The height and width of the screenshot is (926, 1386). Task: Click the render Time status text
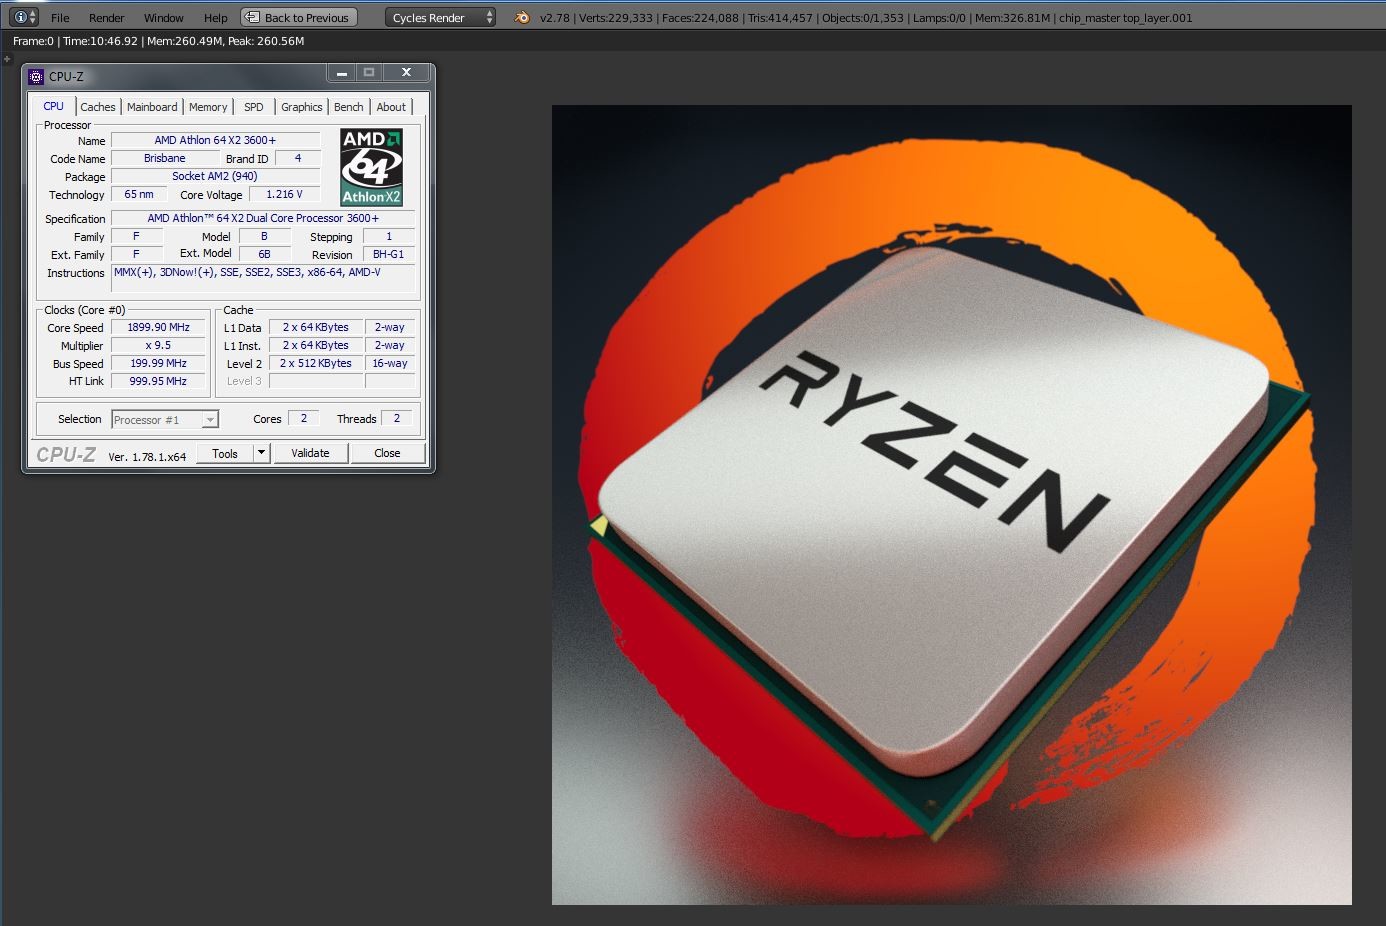pyautogui.click(x=99, y=41)
